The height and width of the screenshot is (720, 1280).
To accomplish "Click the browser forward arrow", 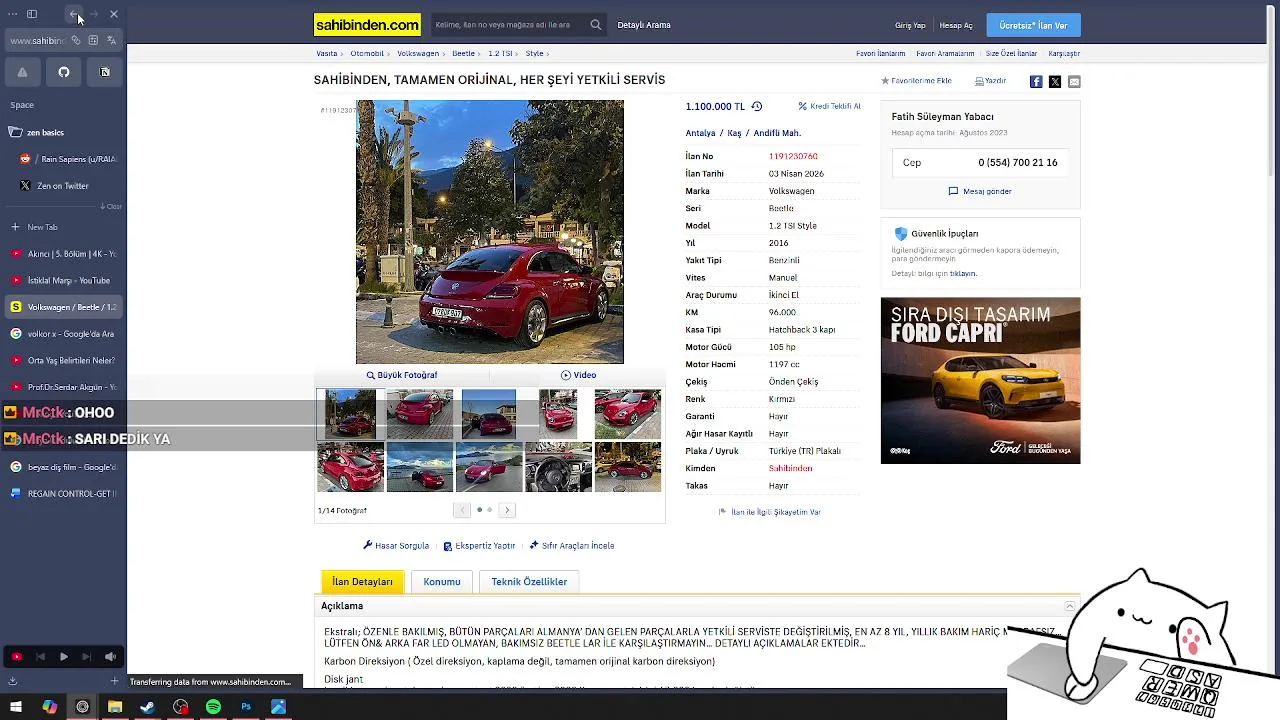I will coord(93,14).
